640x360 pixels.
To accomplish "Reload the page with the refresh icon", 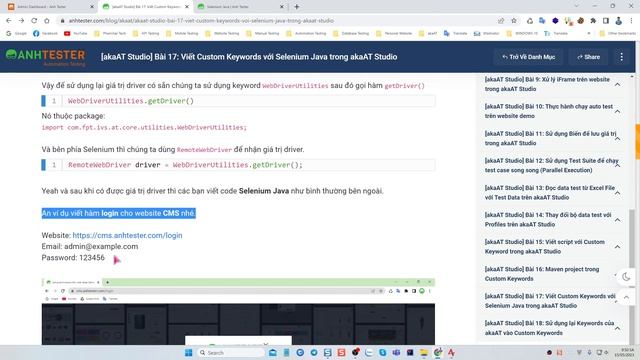I will pyautogui.click(x=34, y=20).
